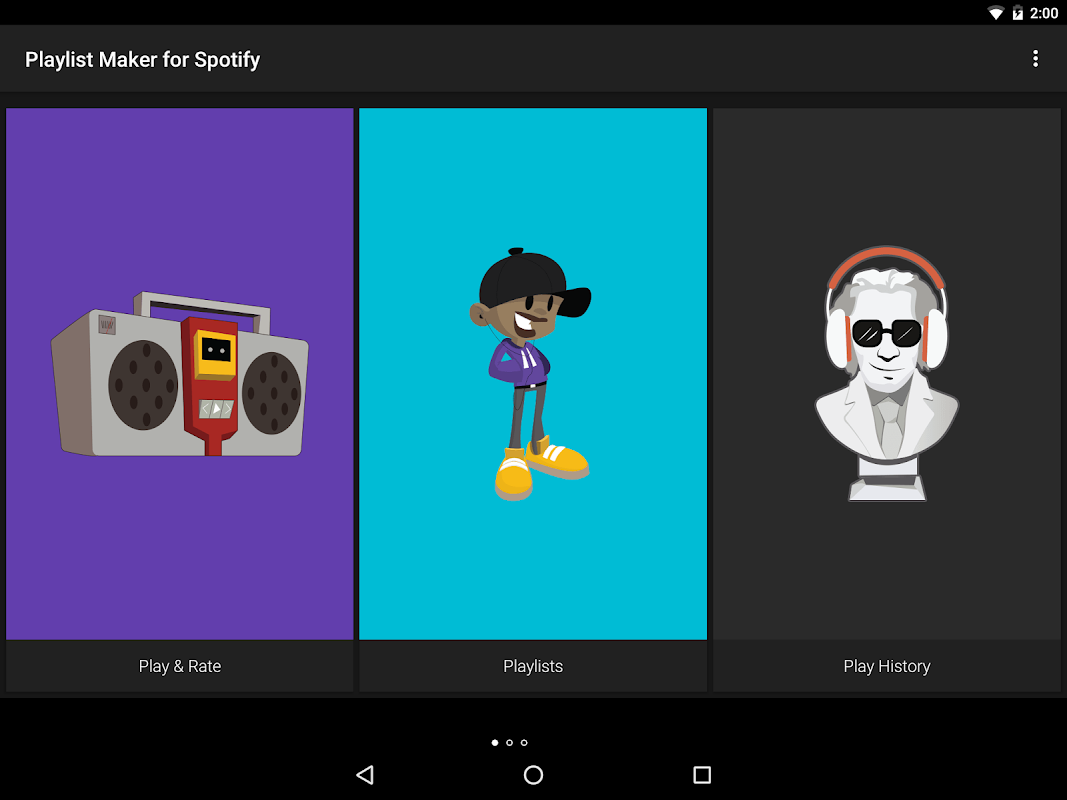
Task: Open the three-dot overflow menu
Action: click(1035, 59)
